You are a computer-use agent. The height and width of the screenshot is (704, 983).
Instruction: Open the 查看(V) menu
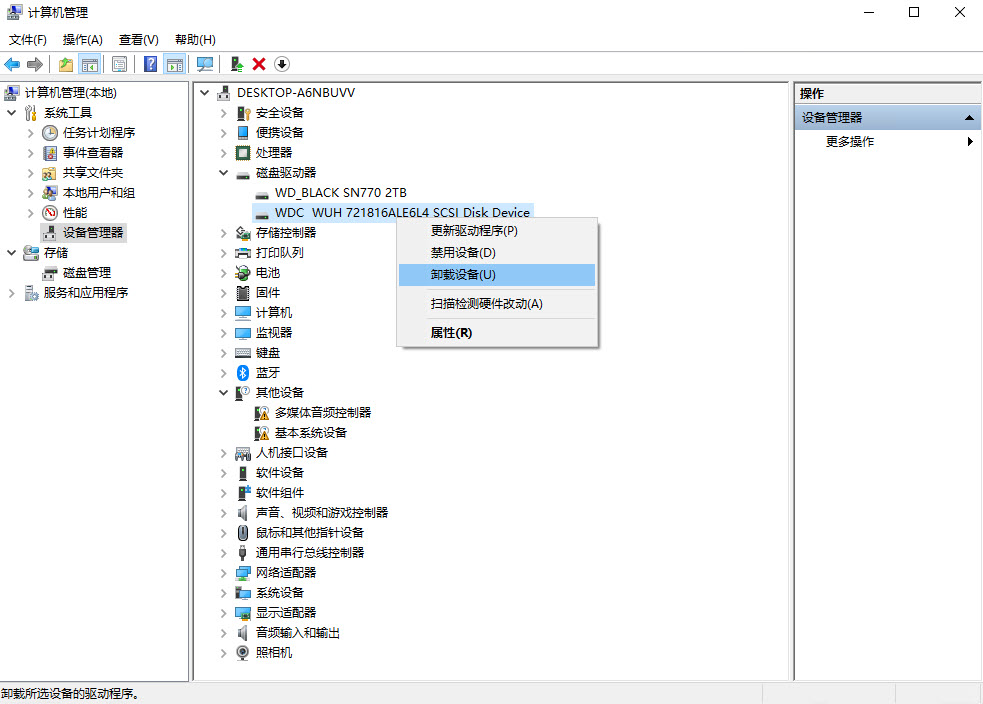point(139,39)
